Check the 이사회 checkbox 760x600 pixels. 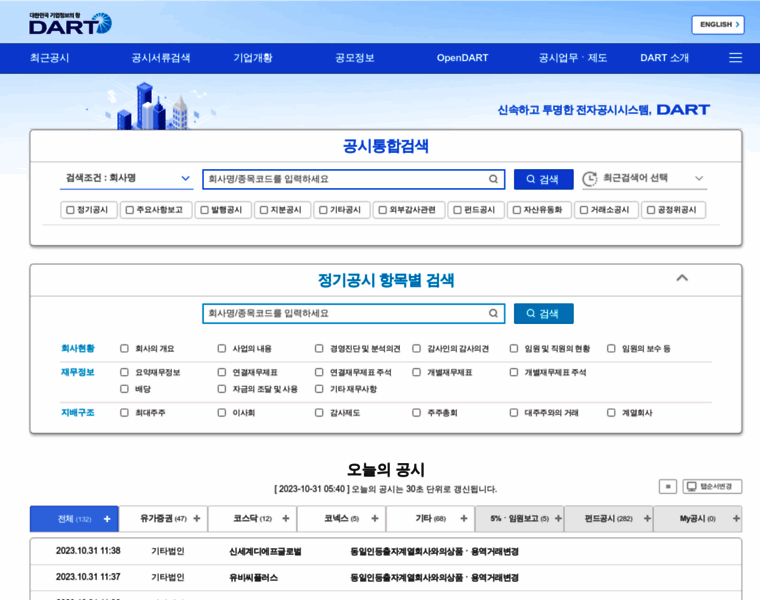(x=222, y=412)
